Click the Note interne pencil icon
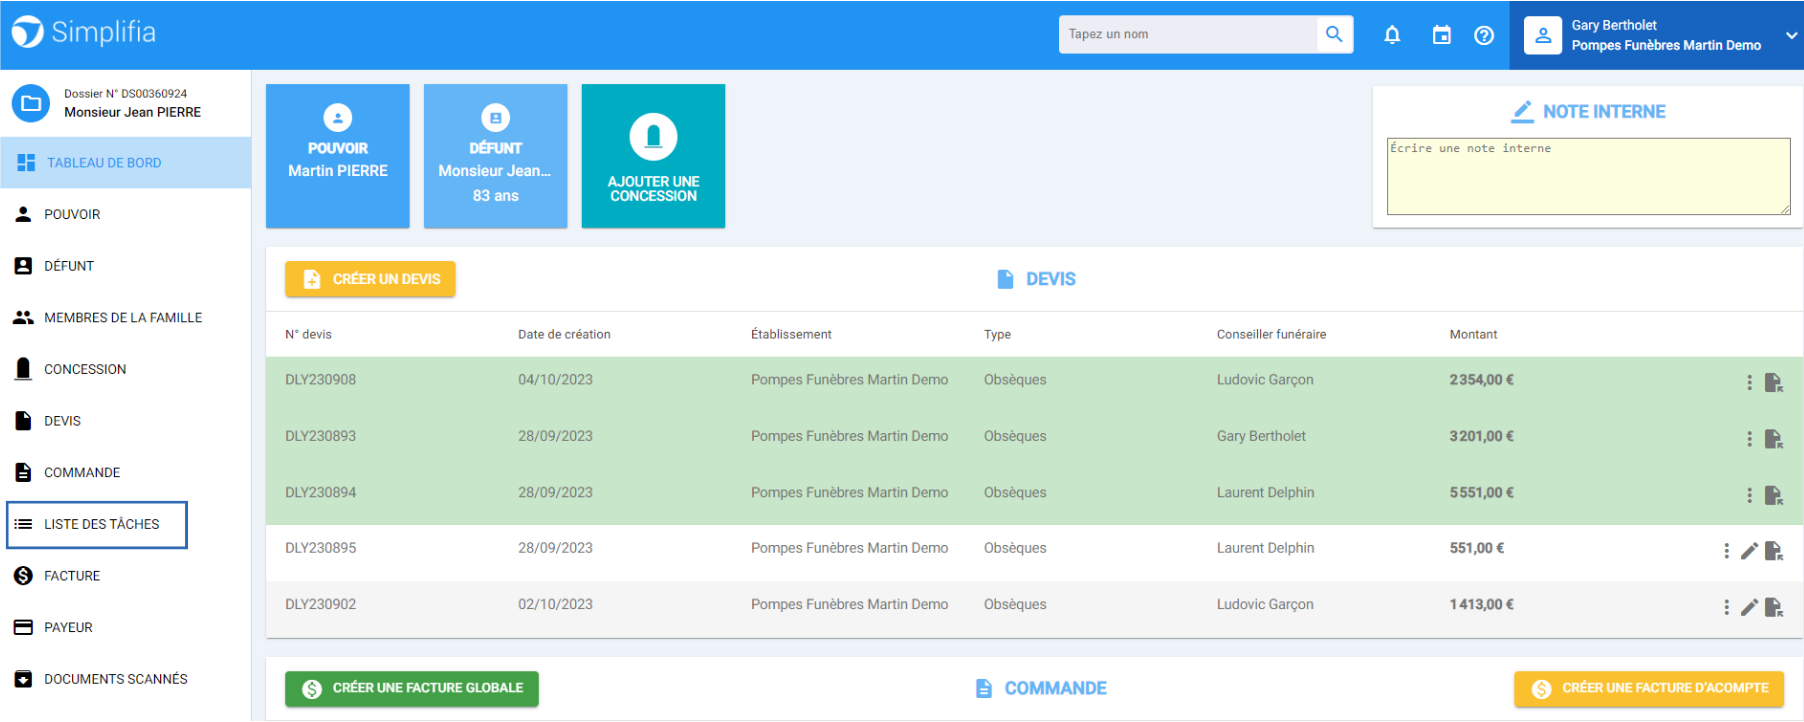This screenshot has width=1804, height=722. point(1522,112)
